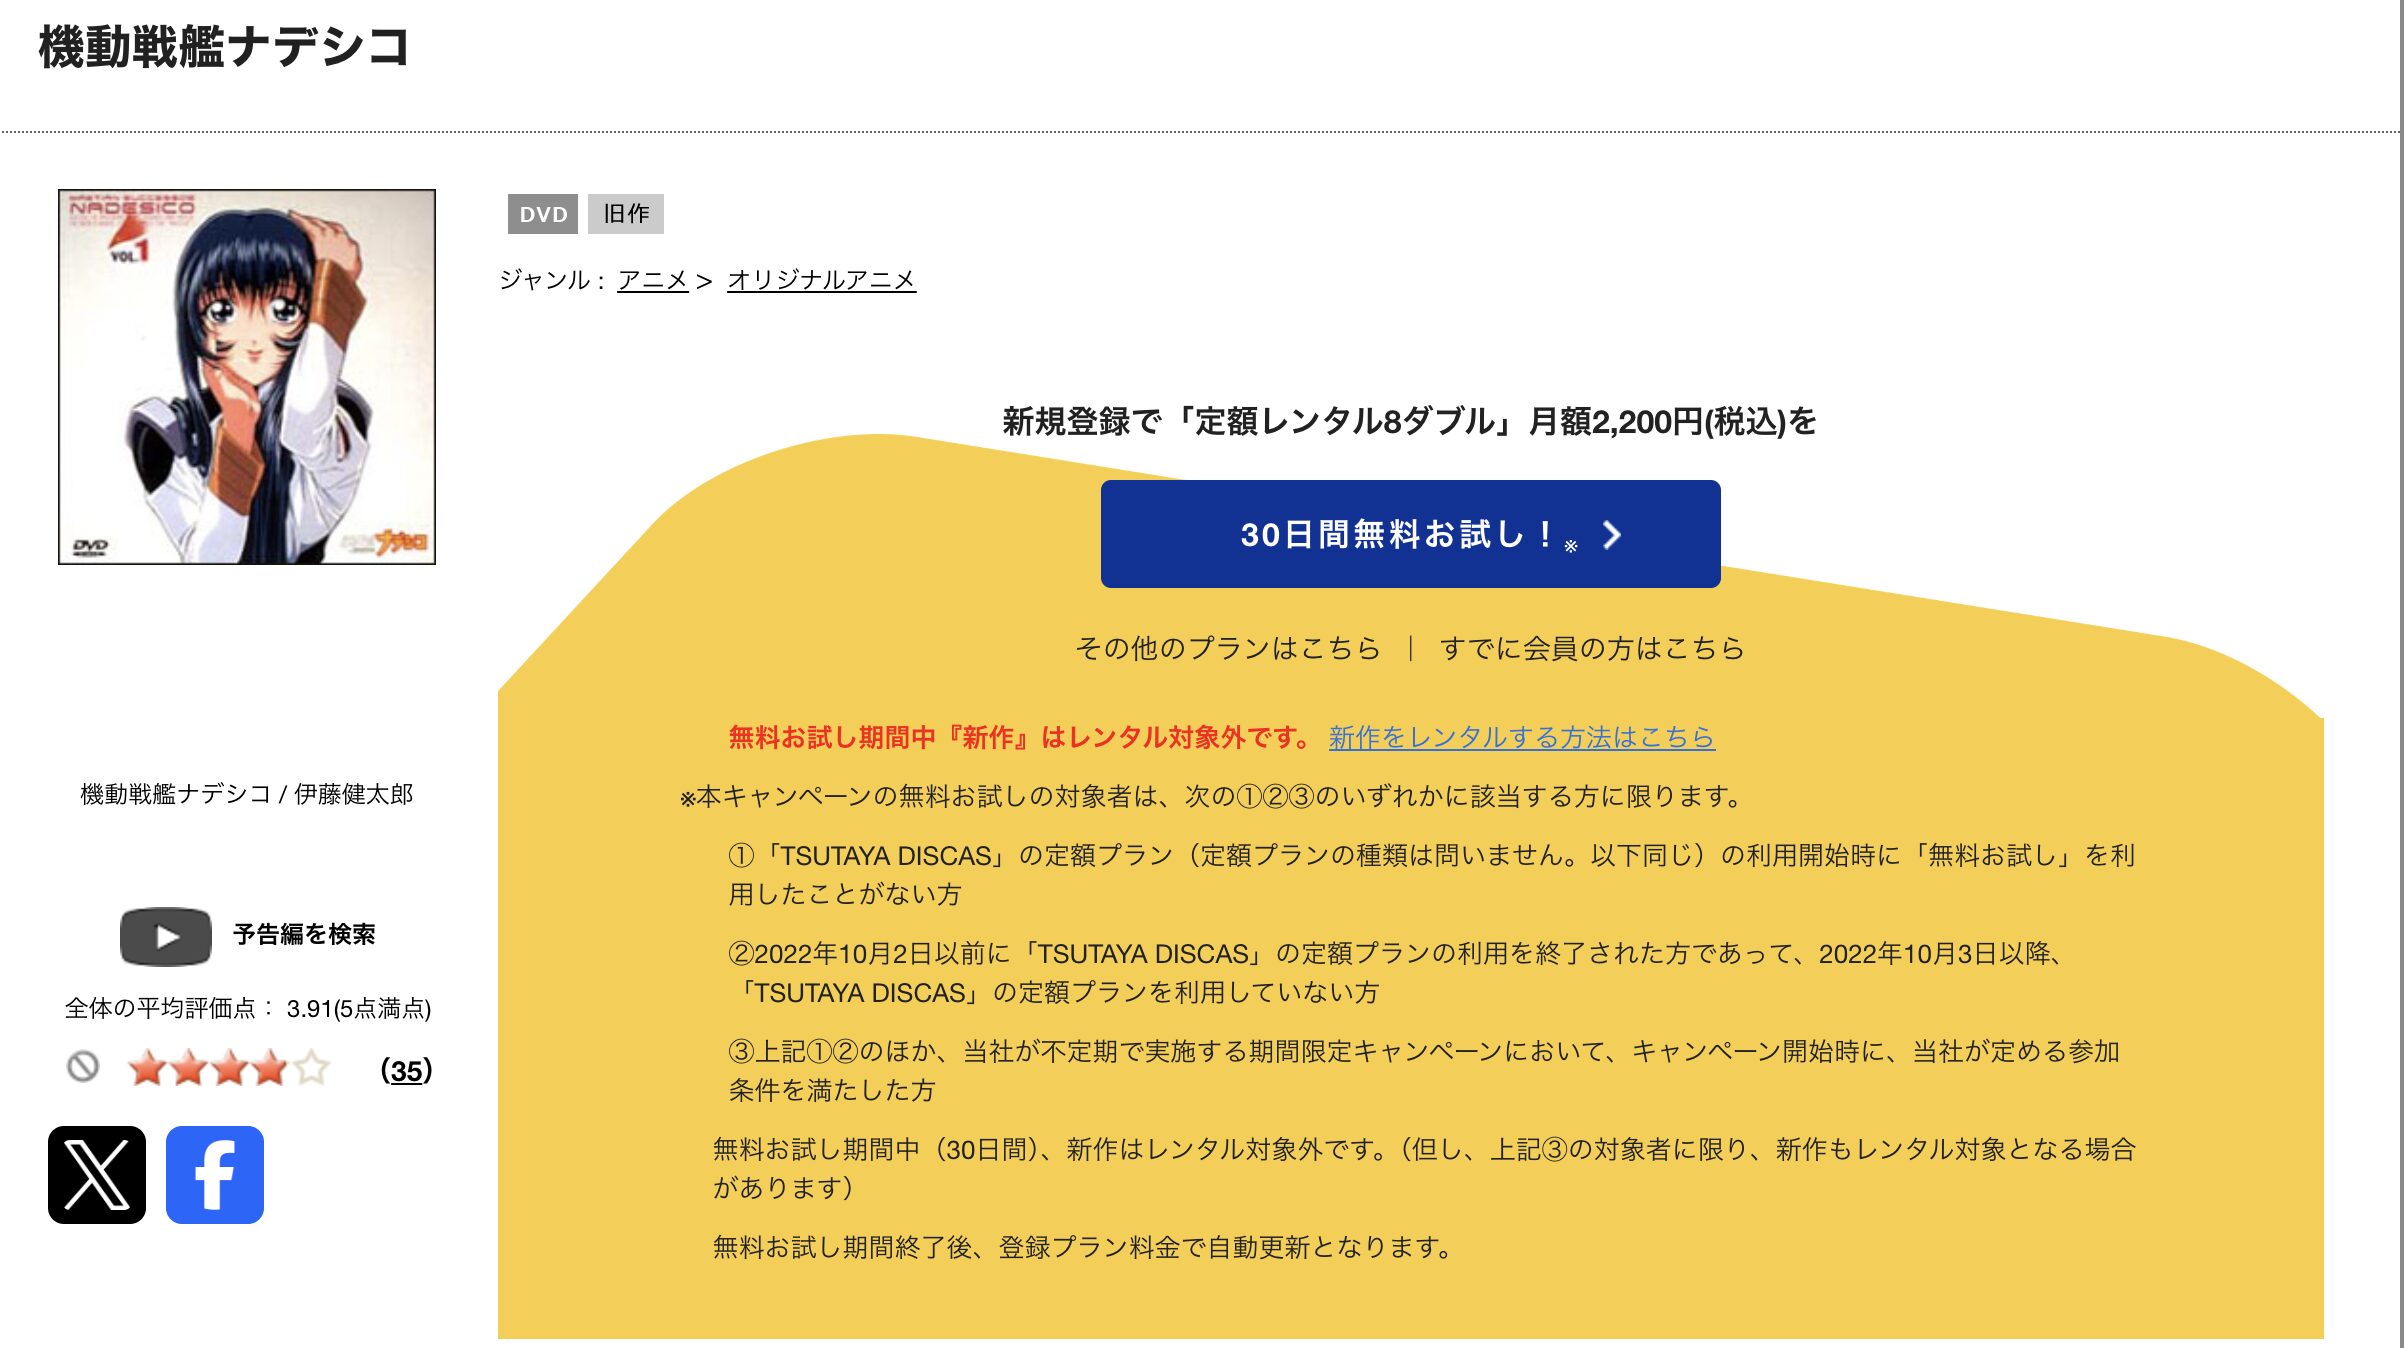Share on Facebook icon
Screen dimensions: 2404x1348
tap(215, 1175)
